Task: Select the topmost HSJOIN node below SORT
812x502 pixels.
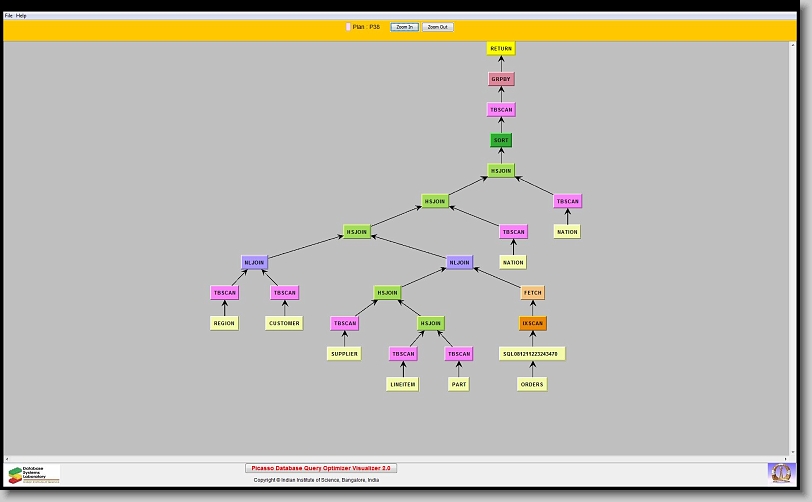Action: click(501, 171)
